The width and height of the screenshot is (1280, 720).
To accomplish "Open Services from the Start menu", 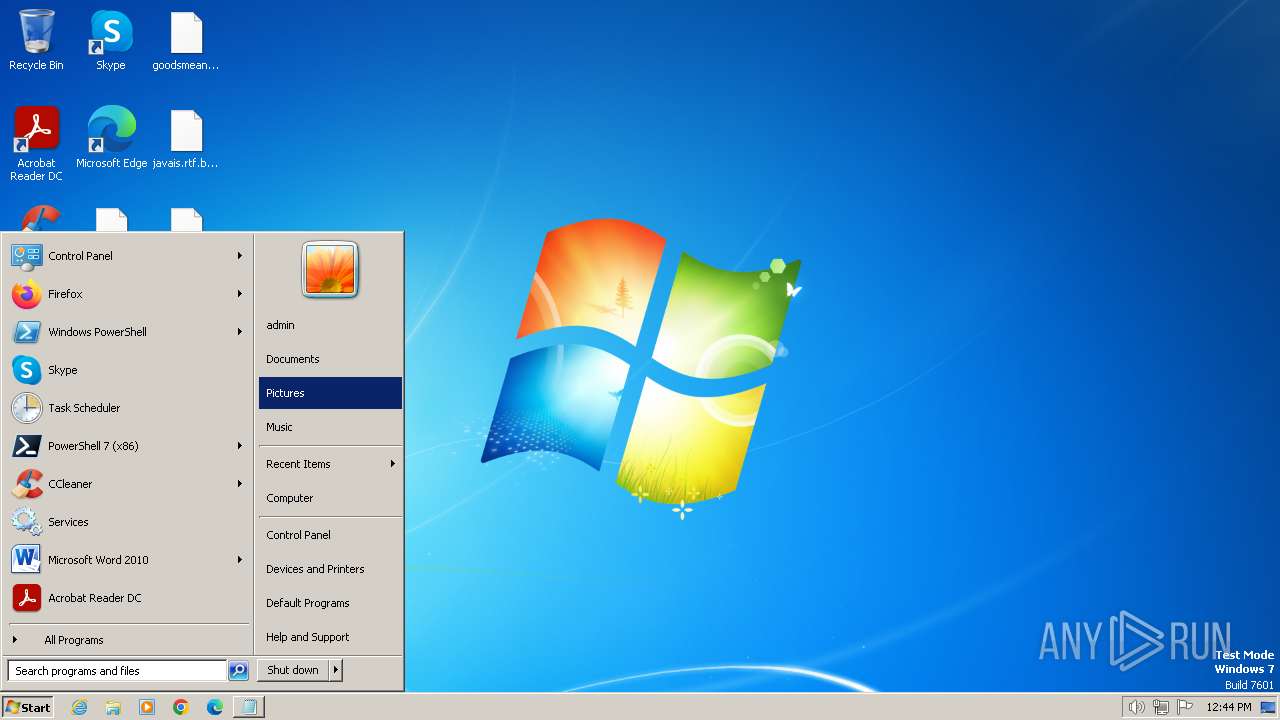I will 128,522.
